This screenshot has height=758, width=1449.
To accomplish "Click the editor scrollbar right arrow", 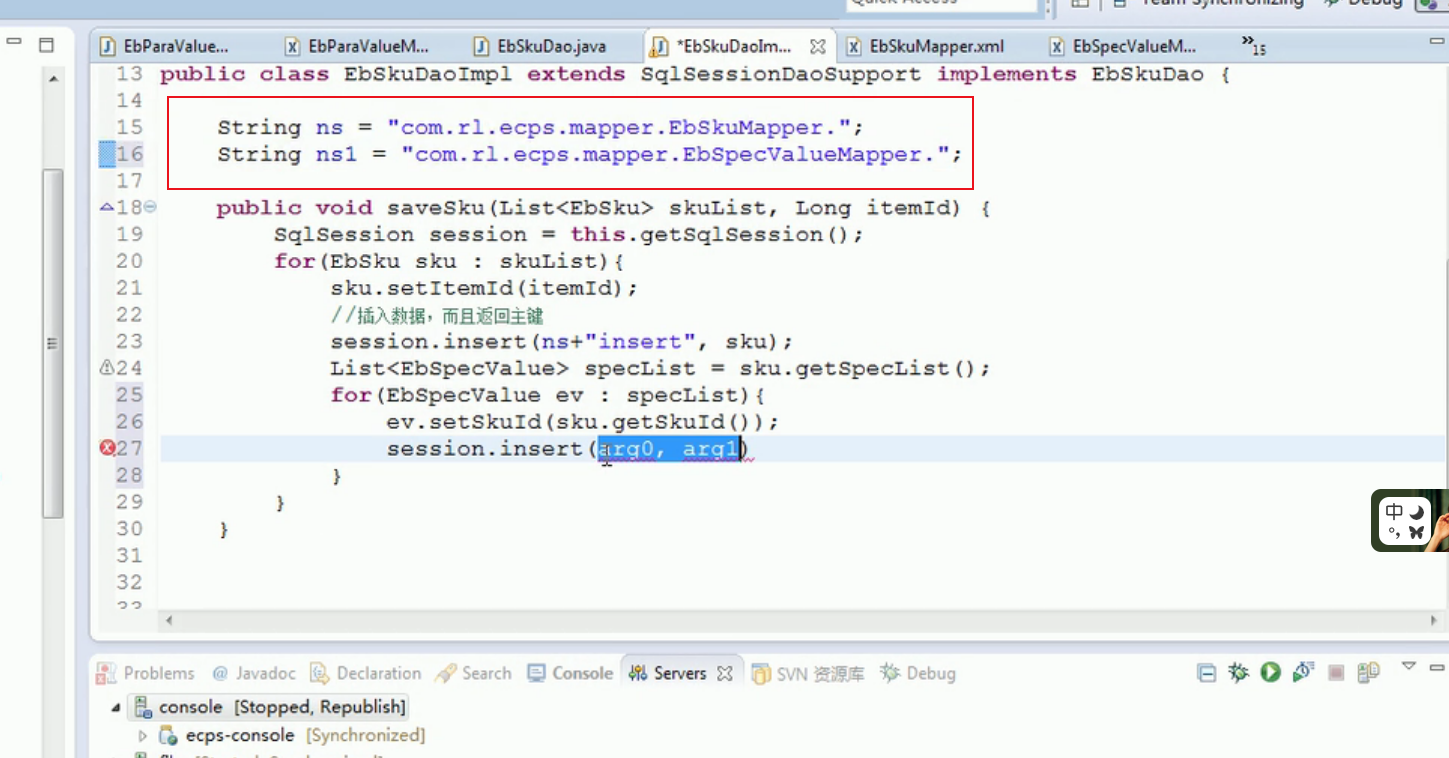I will [x=1433, y=620].
